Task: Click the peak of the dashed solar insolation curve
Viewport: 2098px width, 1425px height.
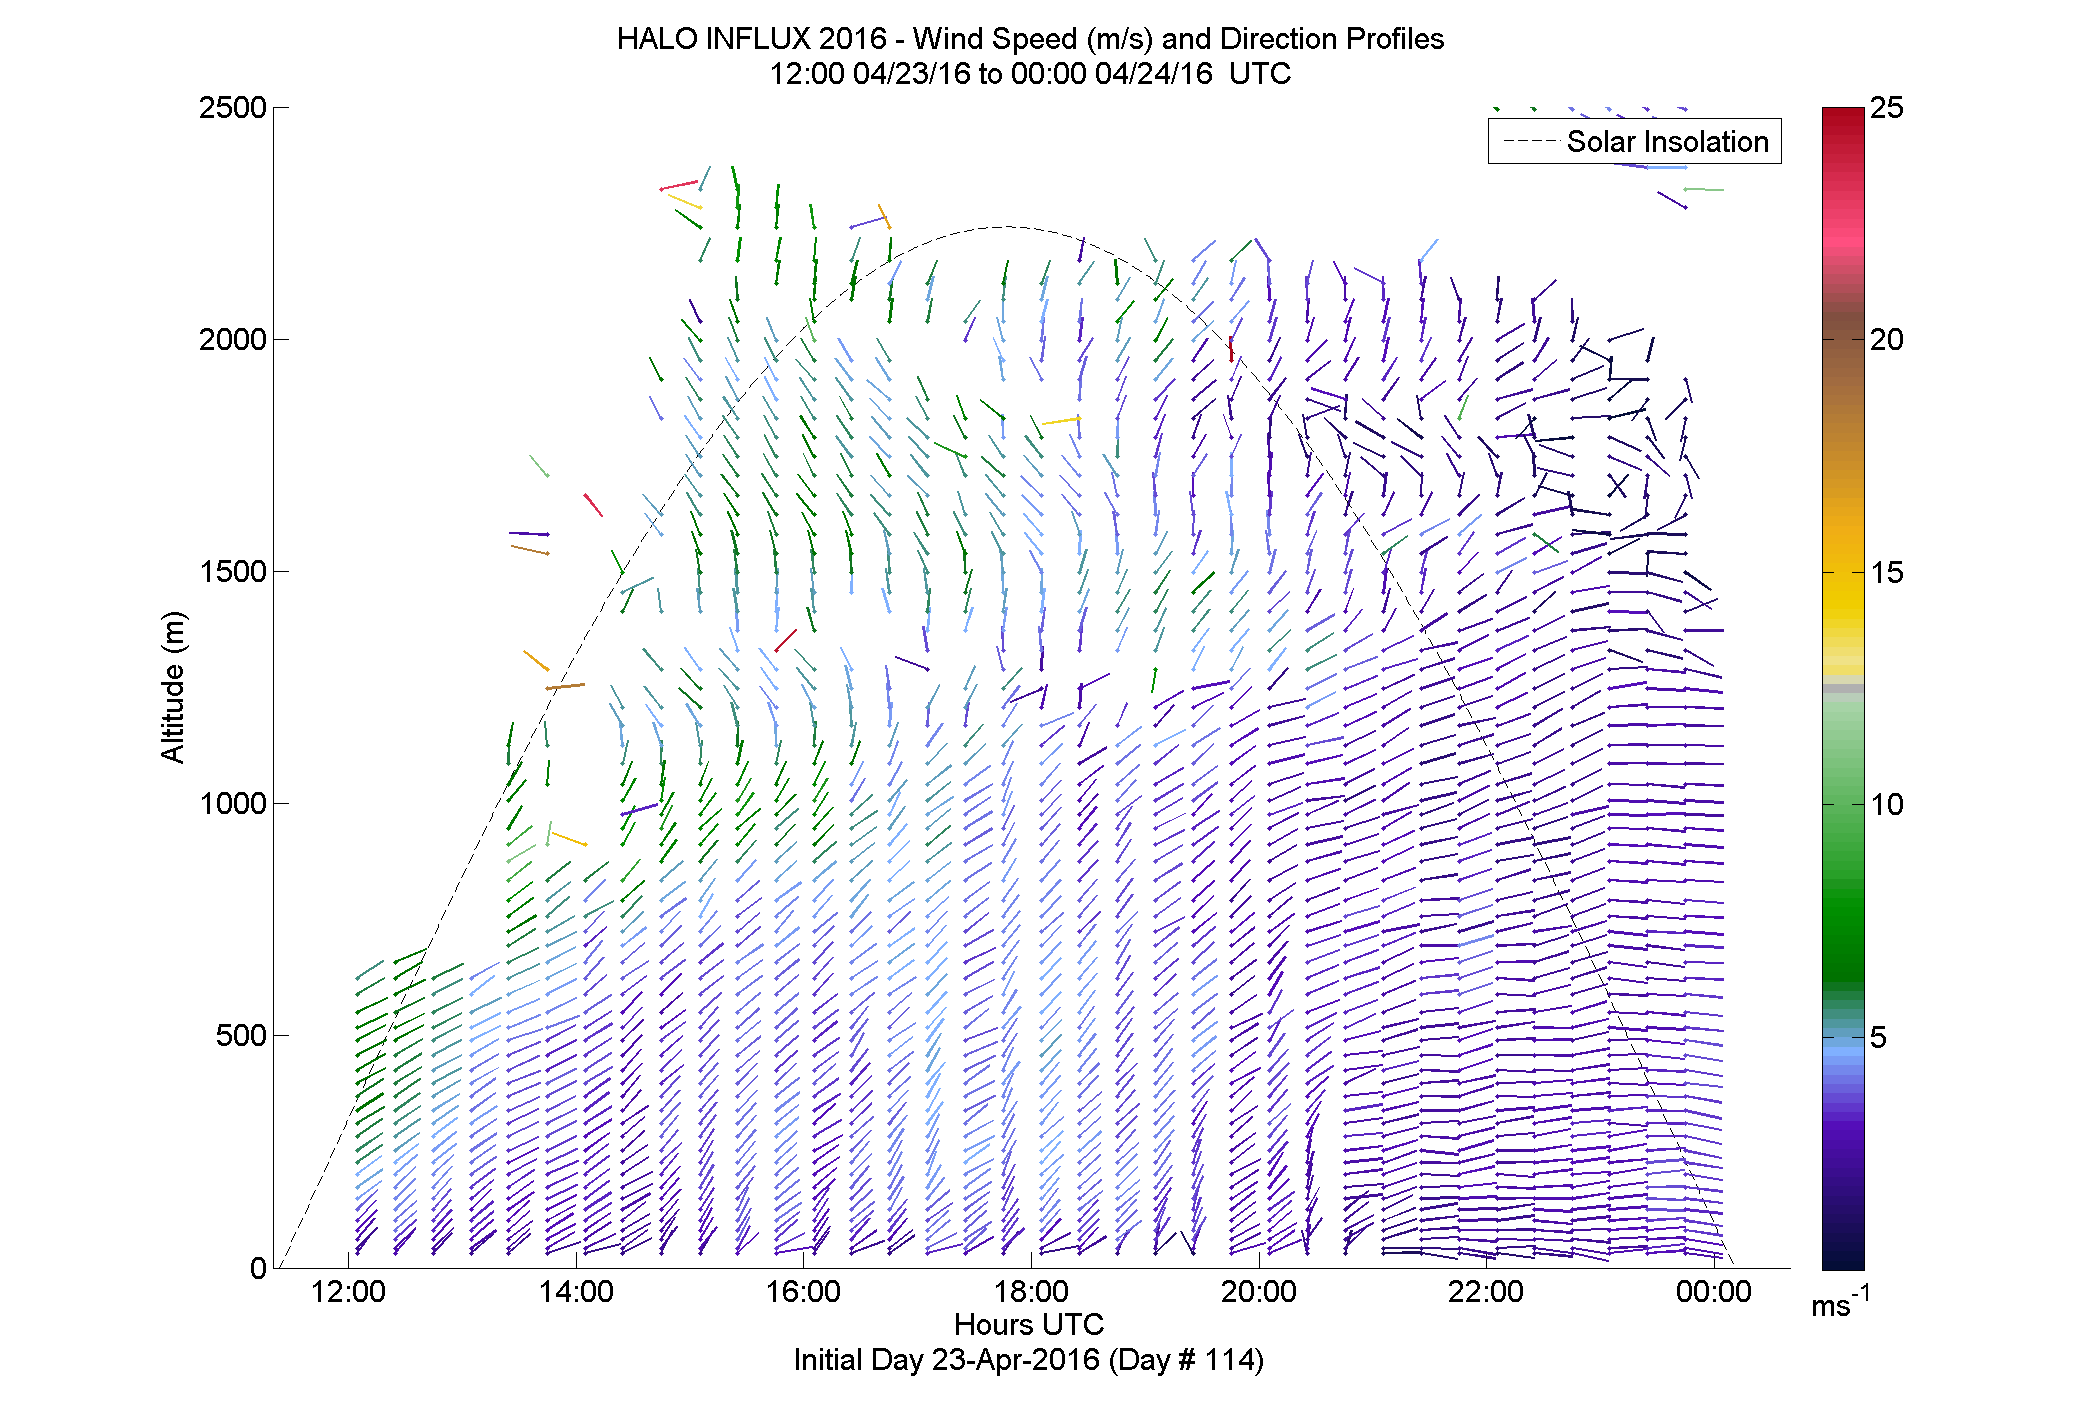Action: [1005, 227]
